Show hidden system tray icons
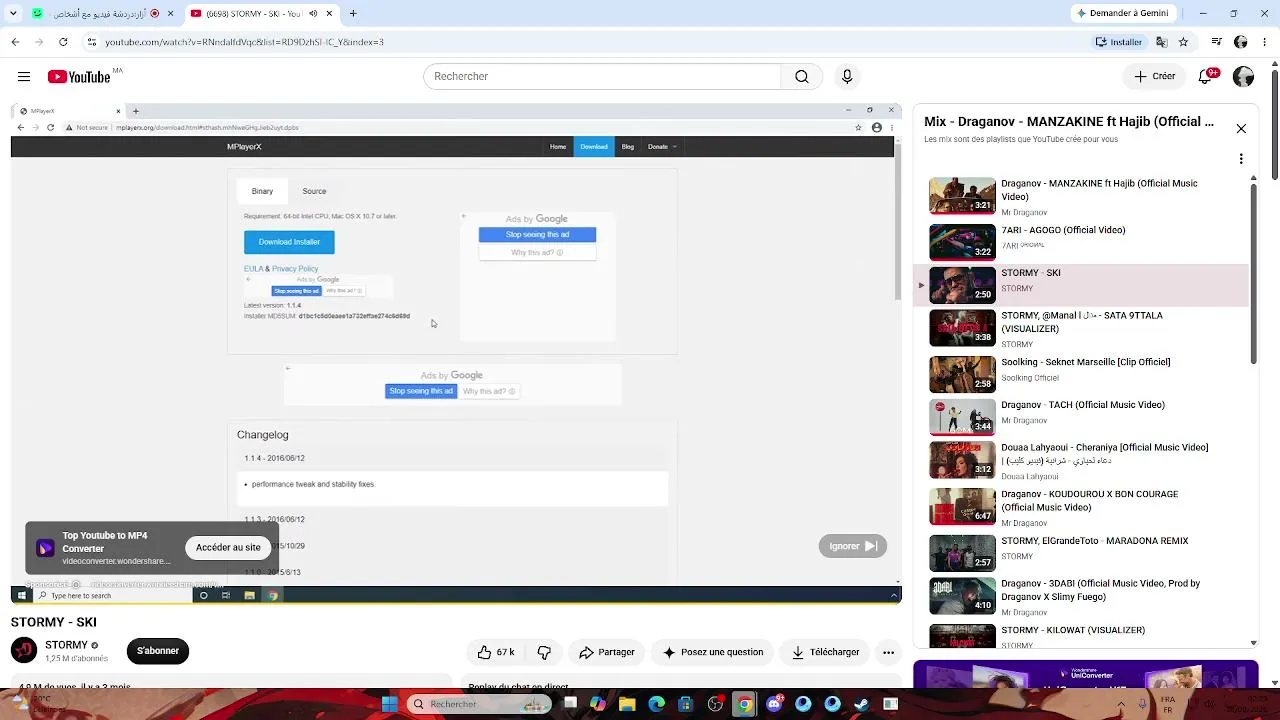The image size is (1280, 720). coord(1121,704)
